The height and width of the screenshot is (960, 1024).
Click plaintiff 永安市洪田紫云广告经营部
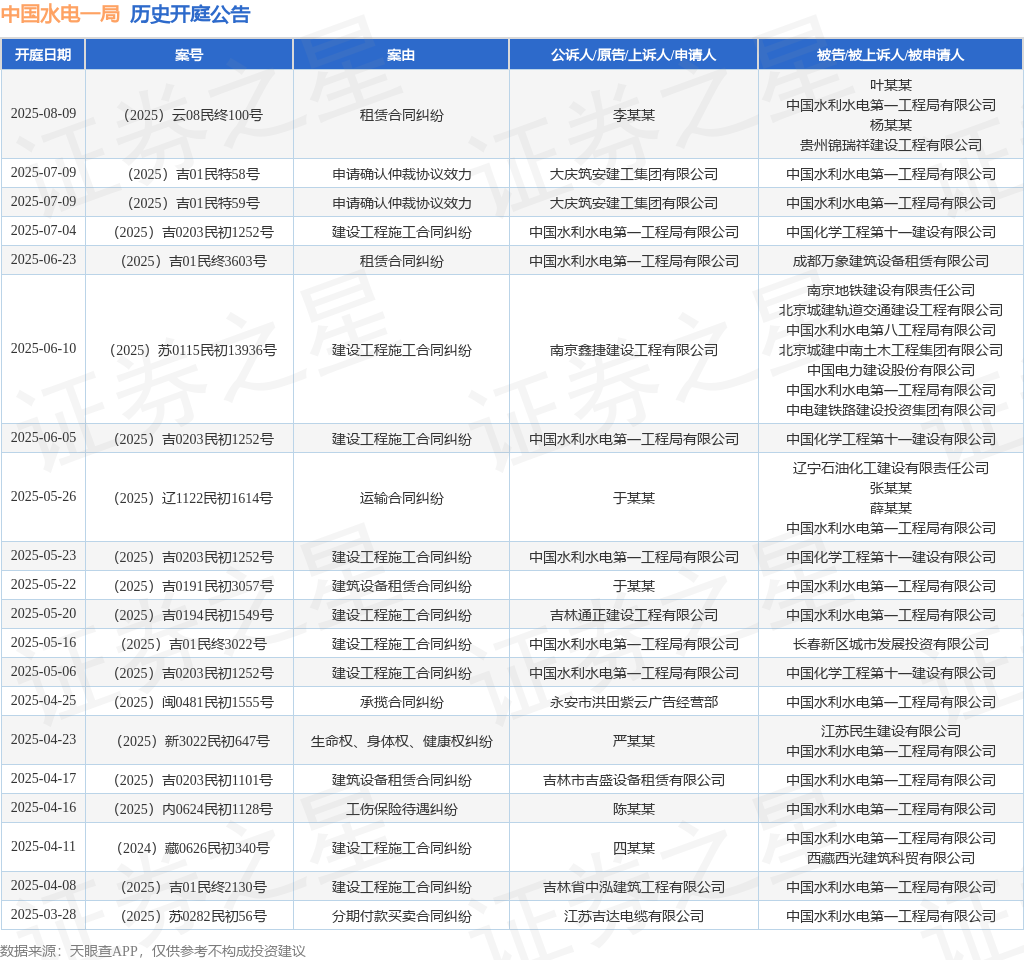[633, 703]
